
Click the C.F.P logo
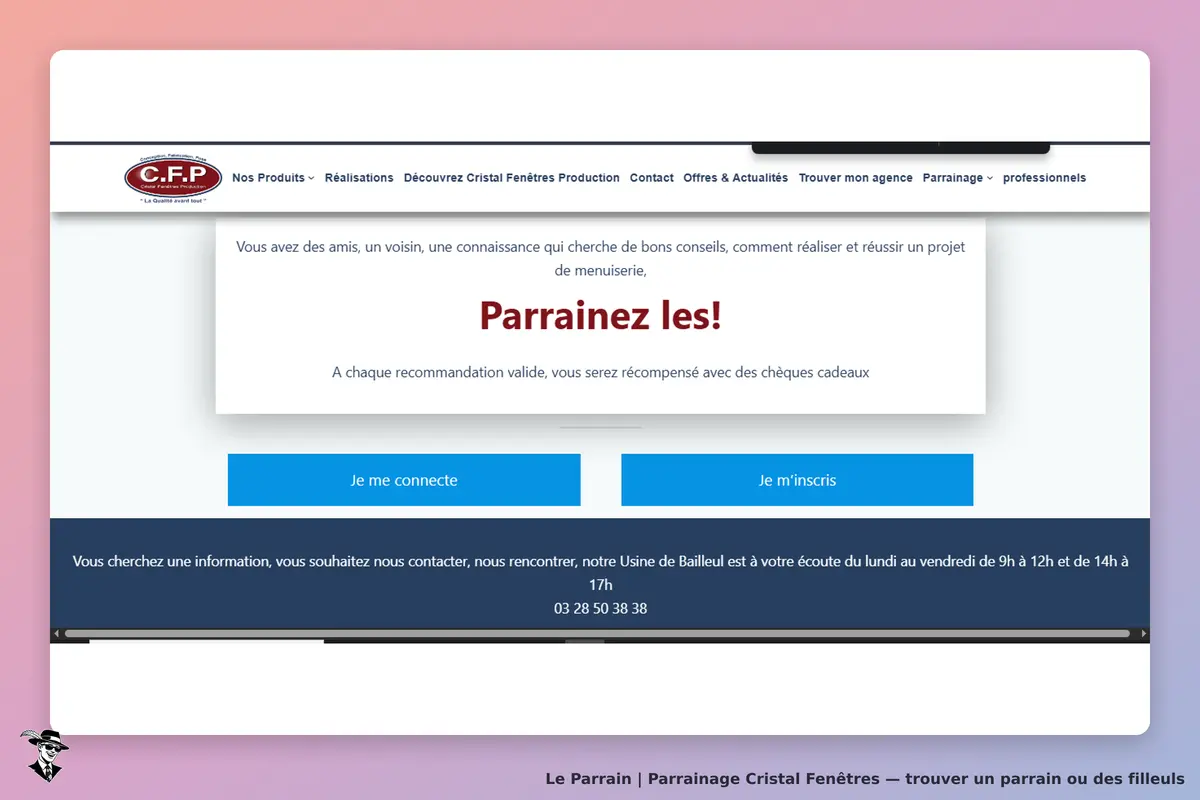[x=173, y=178]
